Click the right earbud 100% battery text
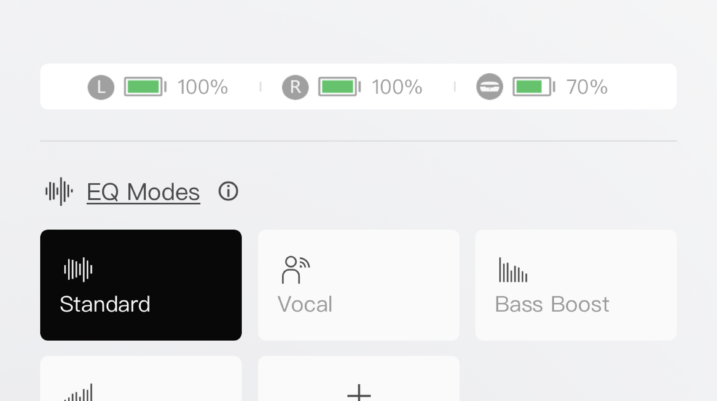This screenshot has height=401, width=717. (x=397, y=87)
